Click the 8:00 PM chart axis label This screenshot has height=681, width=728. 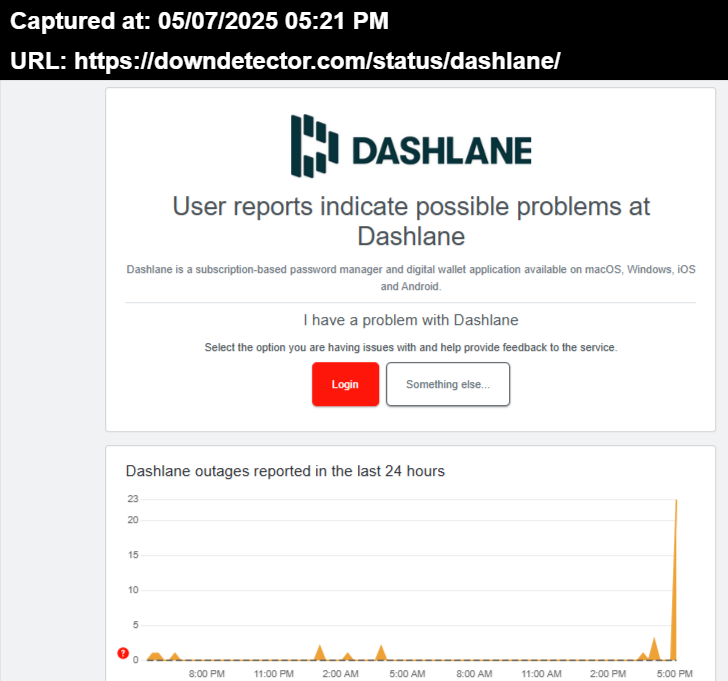coord(207,673)
